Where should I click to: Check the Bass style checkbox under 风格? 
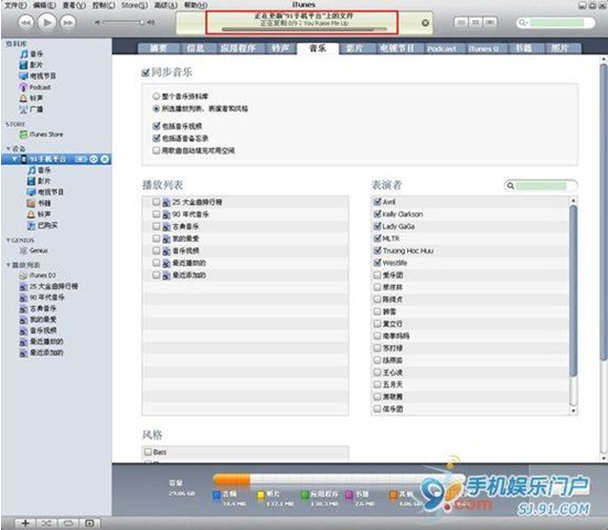[148, 452]
